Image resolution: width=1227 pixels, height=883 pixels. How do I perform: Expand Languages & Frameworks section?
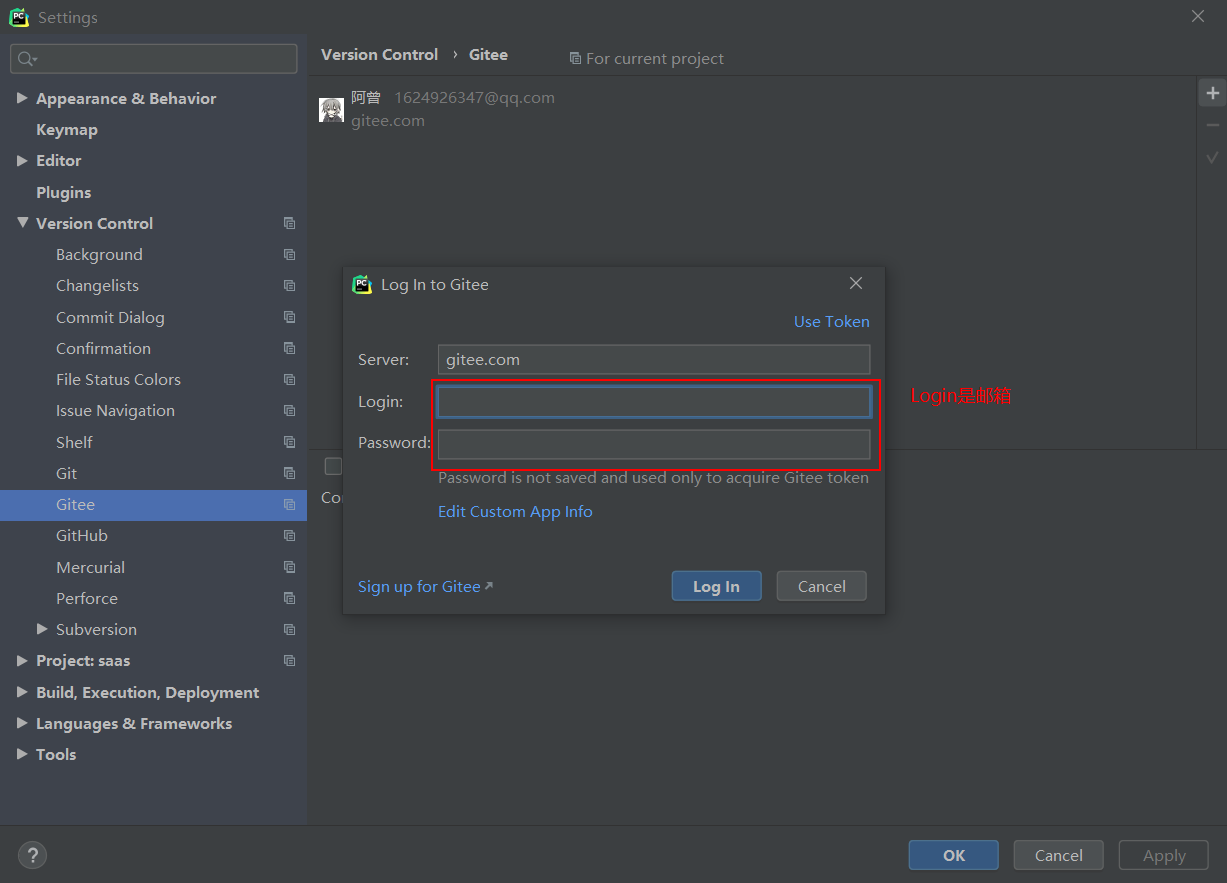pyautogui.click(x=22, y=723)
